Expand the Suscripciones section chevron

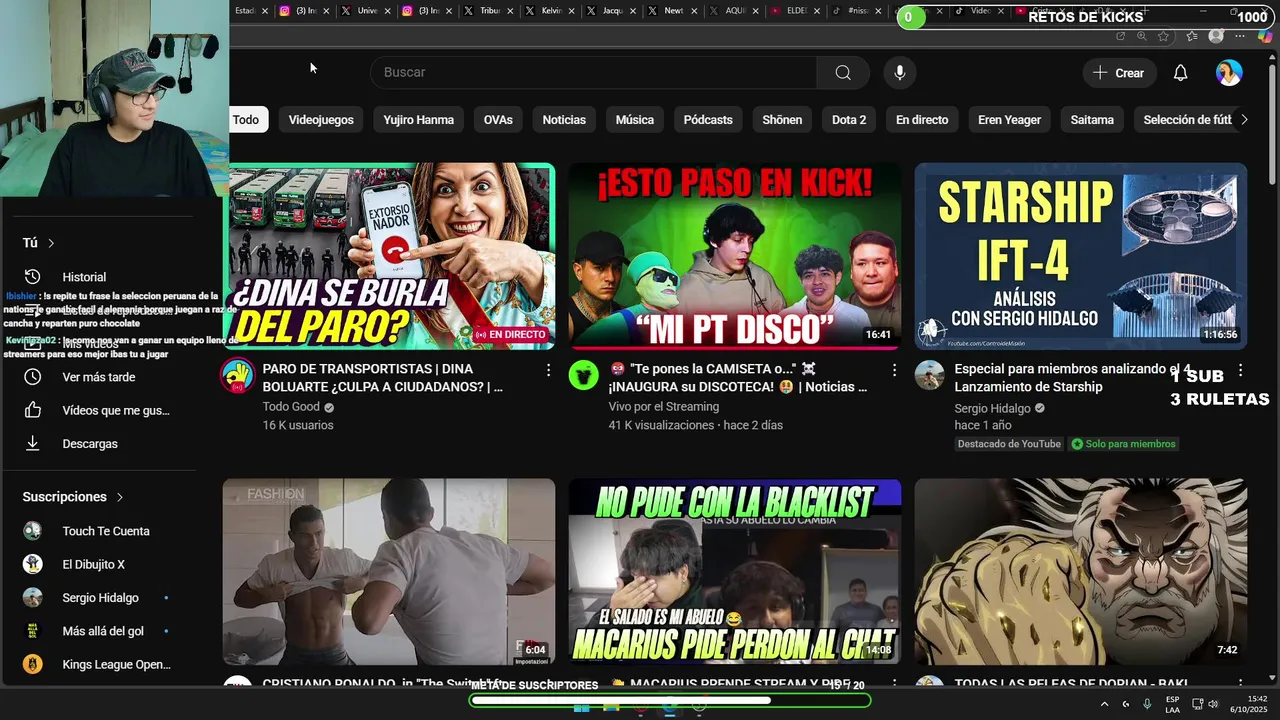[x=120, y=497]
